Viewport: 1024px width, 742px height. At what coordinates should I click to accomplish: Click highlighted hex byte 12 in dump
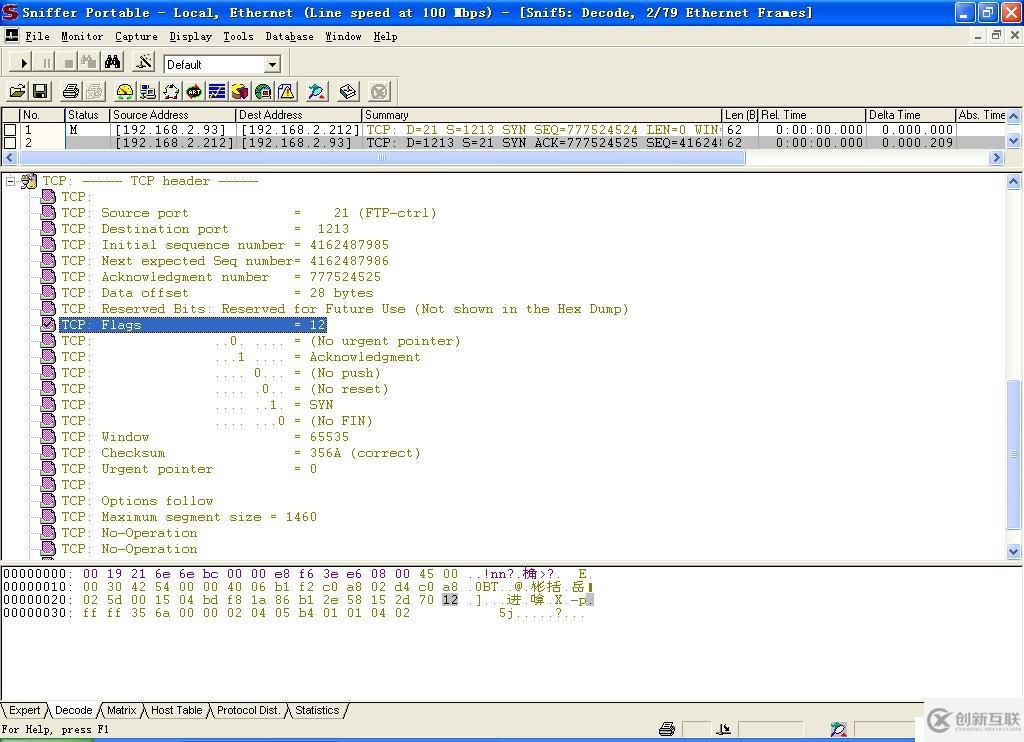tap(450, 600)
